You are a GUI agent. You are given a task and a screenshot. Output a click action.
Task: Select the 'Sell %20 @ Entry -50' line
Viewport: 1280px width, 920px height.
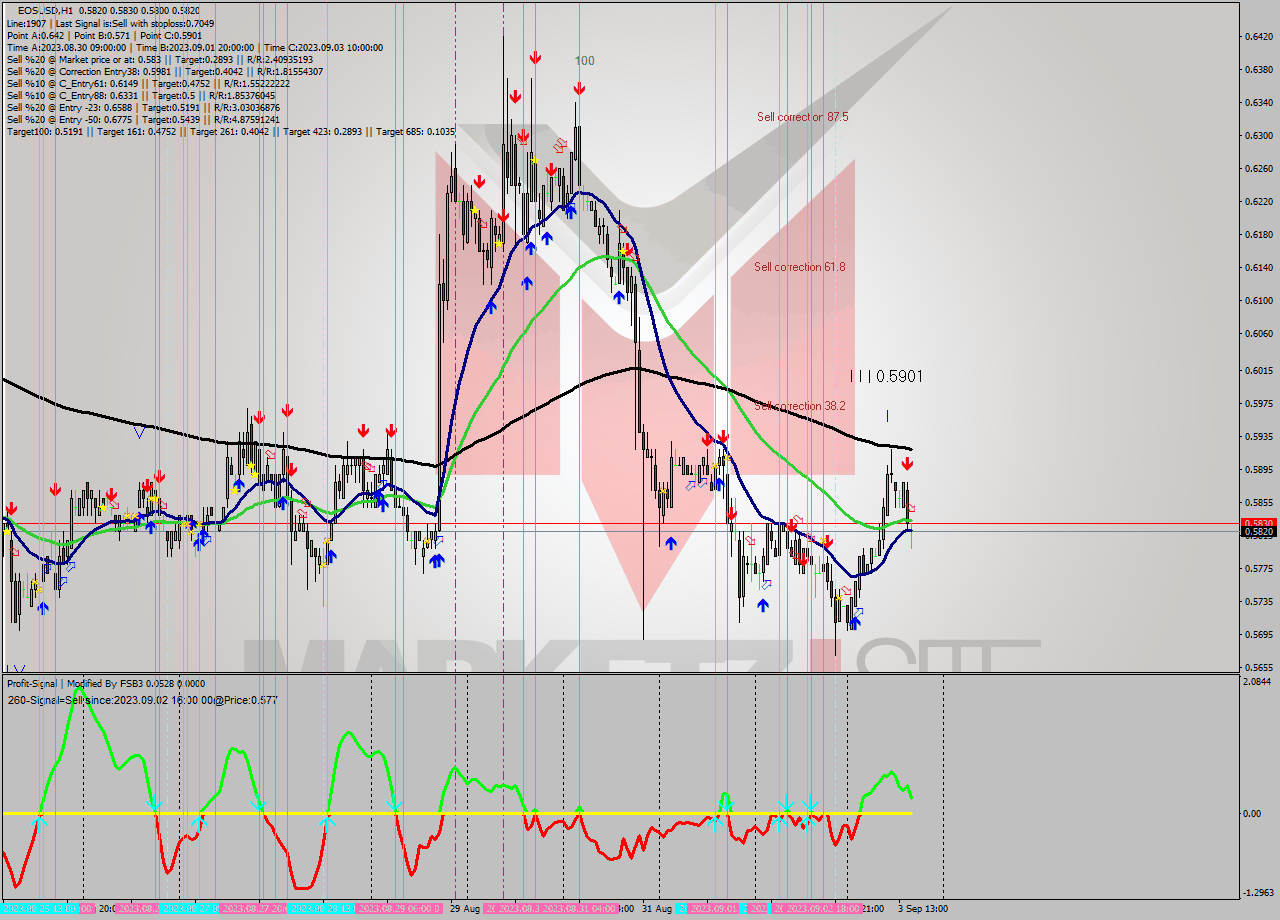tap(143, 119)
